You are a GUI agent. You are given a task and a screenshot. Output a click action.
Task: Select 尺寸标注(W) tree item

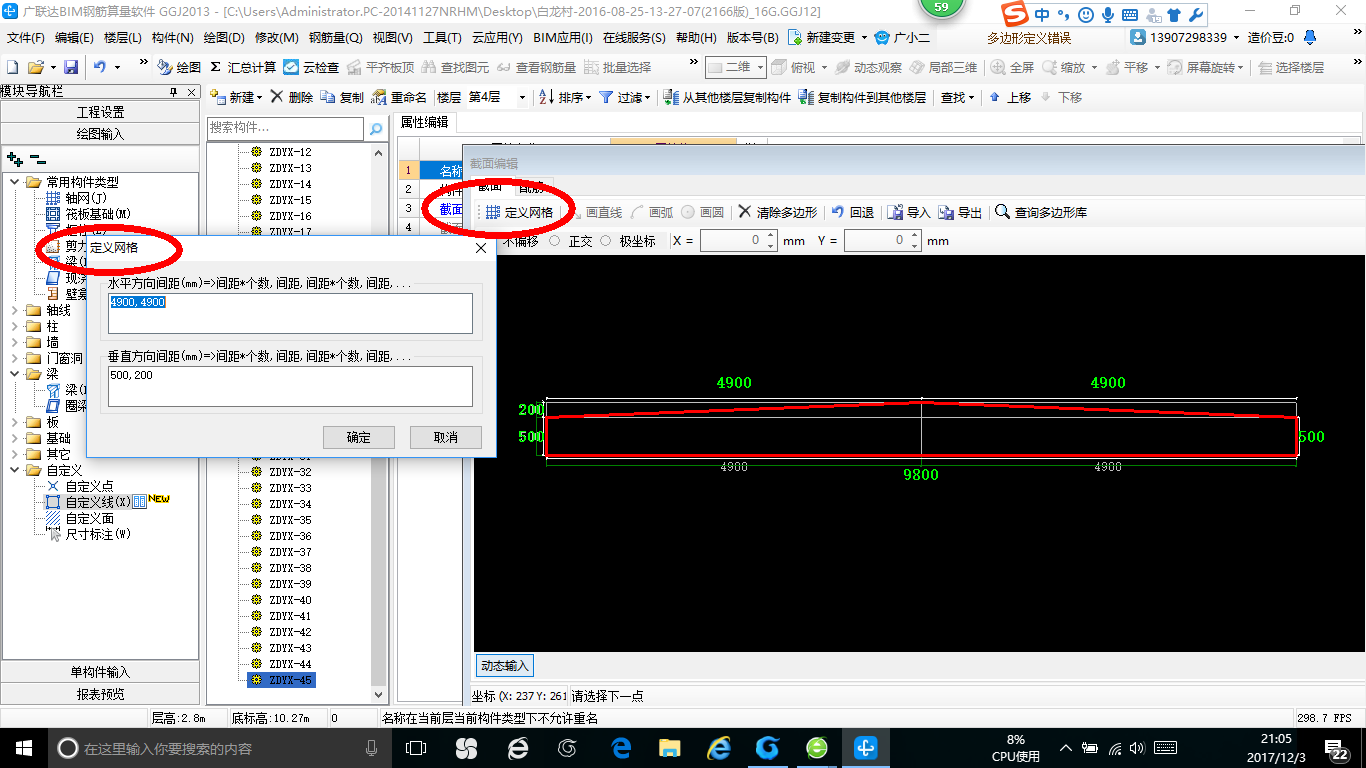[x=98, y=534]
